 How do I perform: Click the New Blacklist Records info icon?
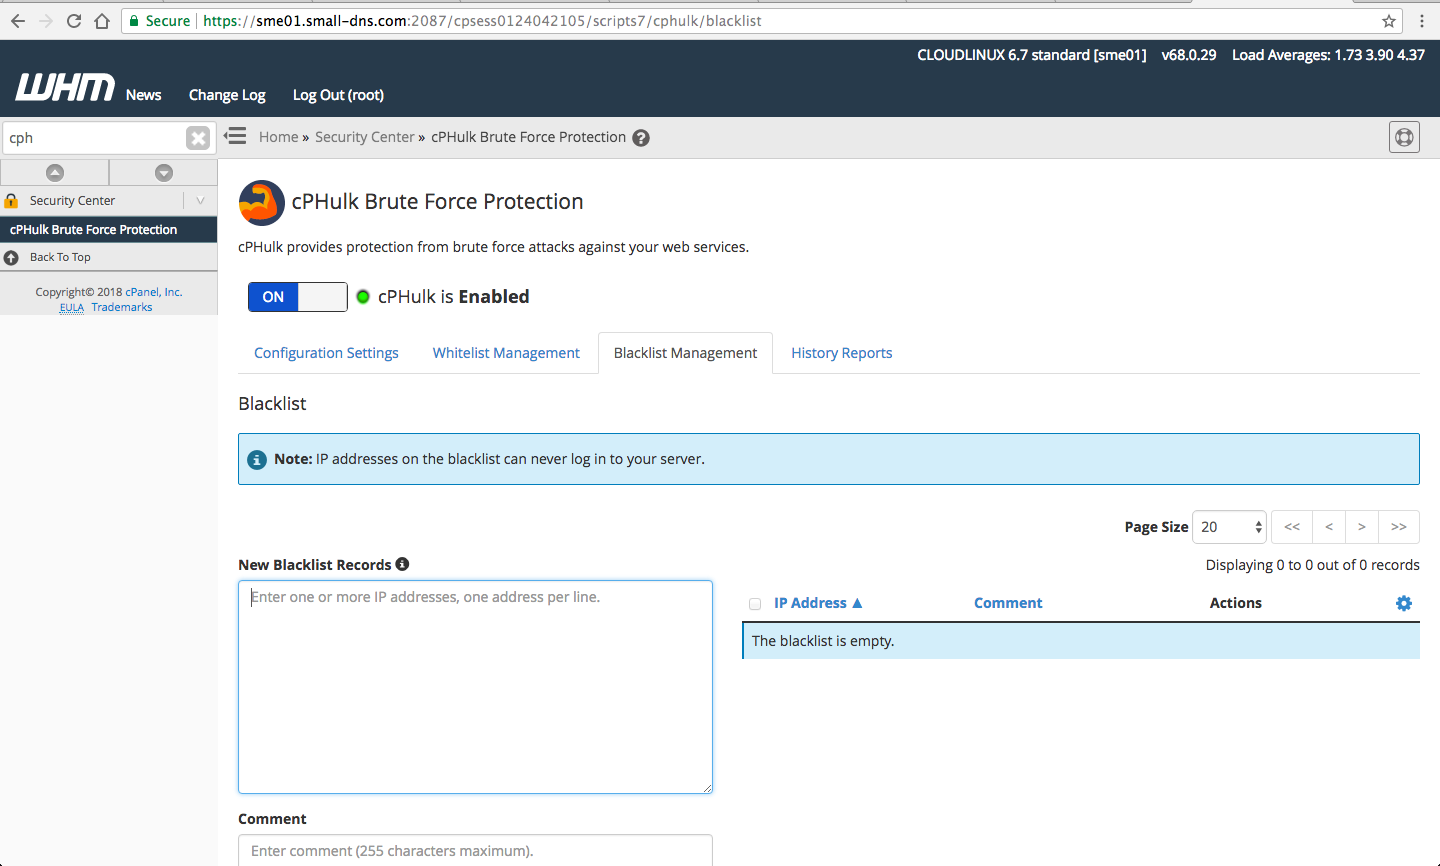click(402, 564)
